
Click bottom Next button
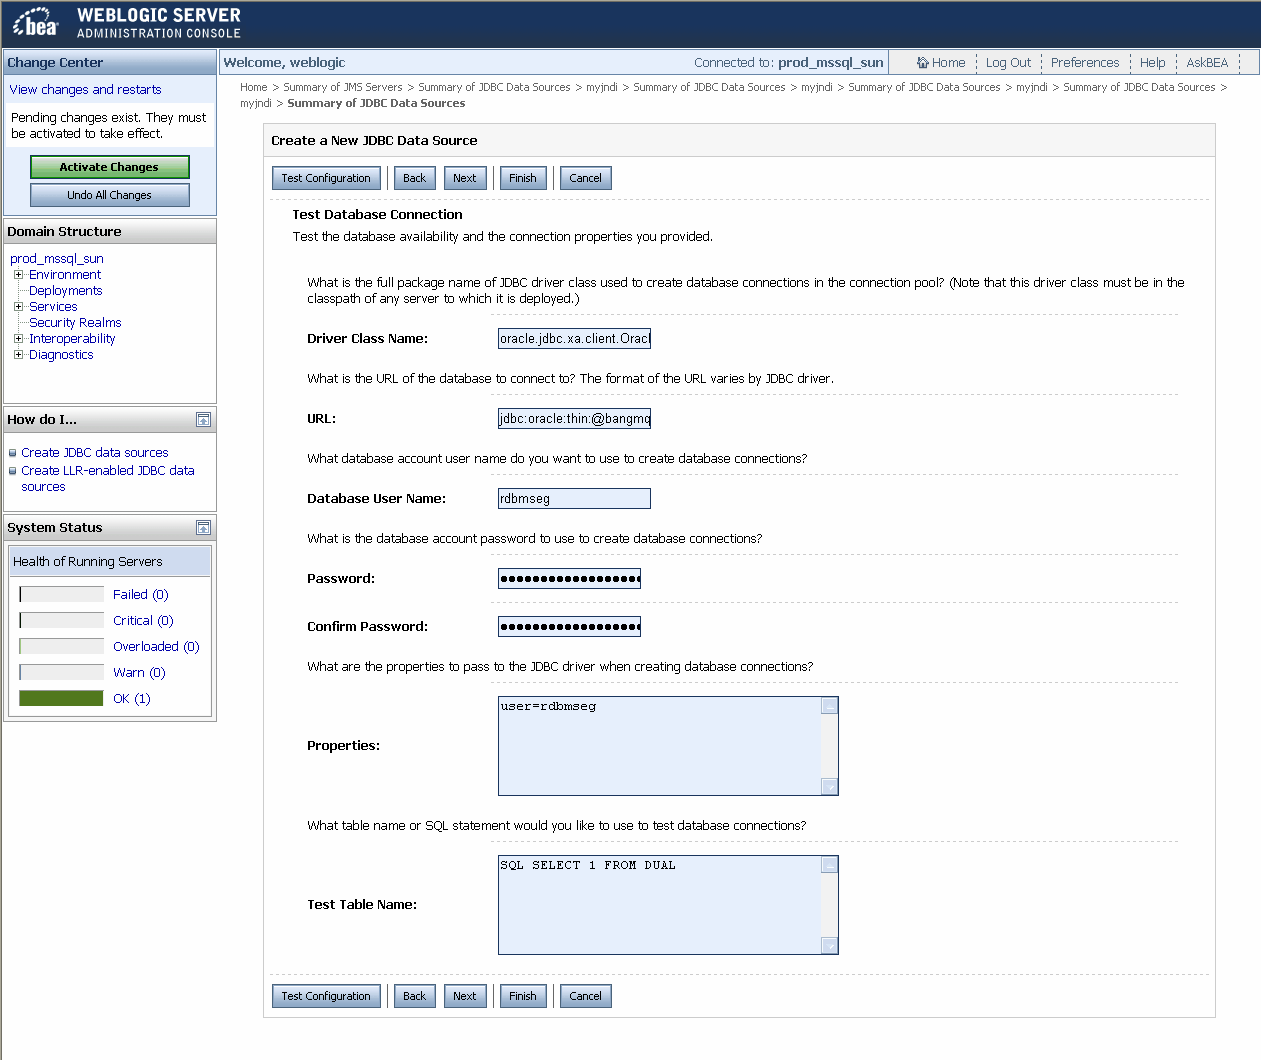465,996
